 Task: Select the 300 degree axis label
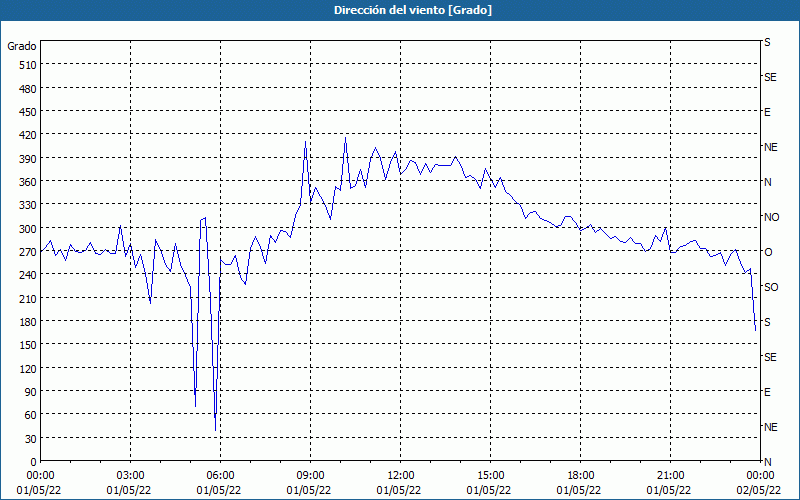tap(28, 229)
